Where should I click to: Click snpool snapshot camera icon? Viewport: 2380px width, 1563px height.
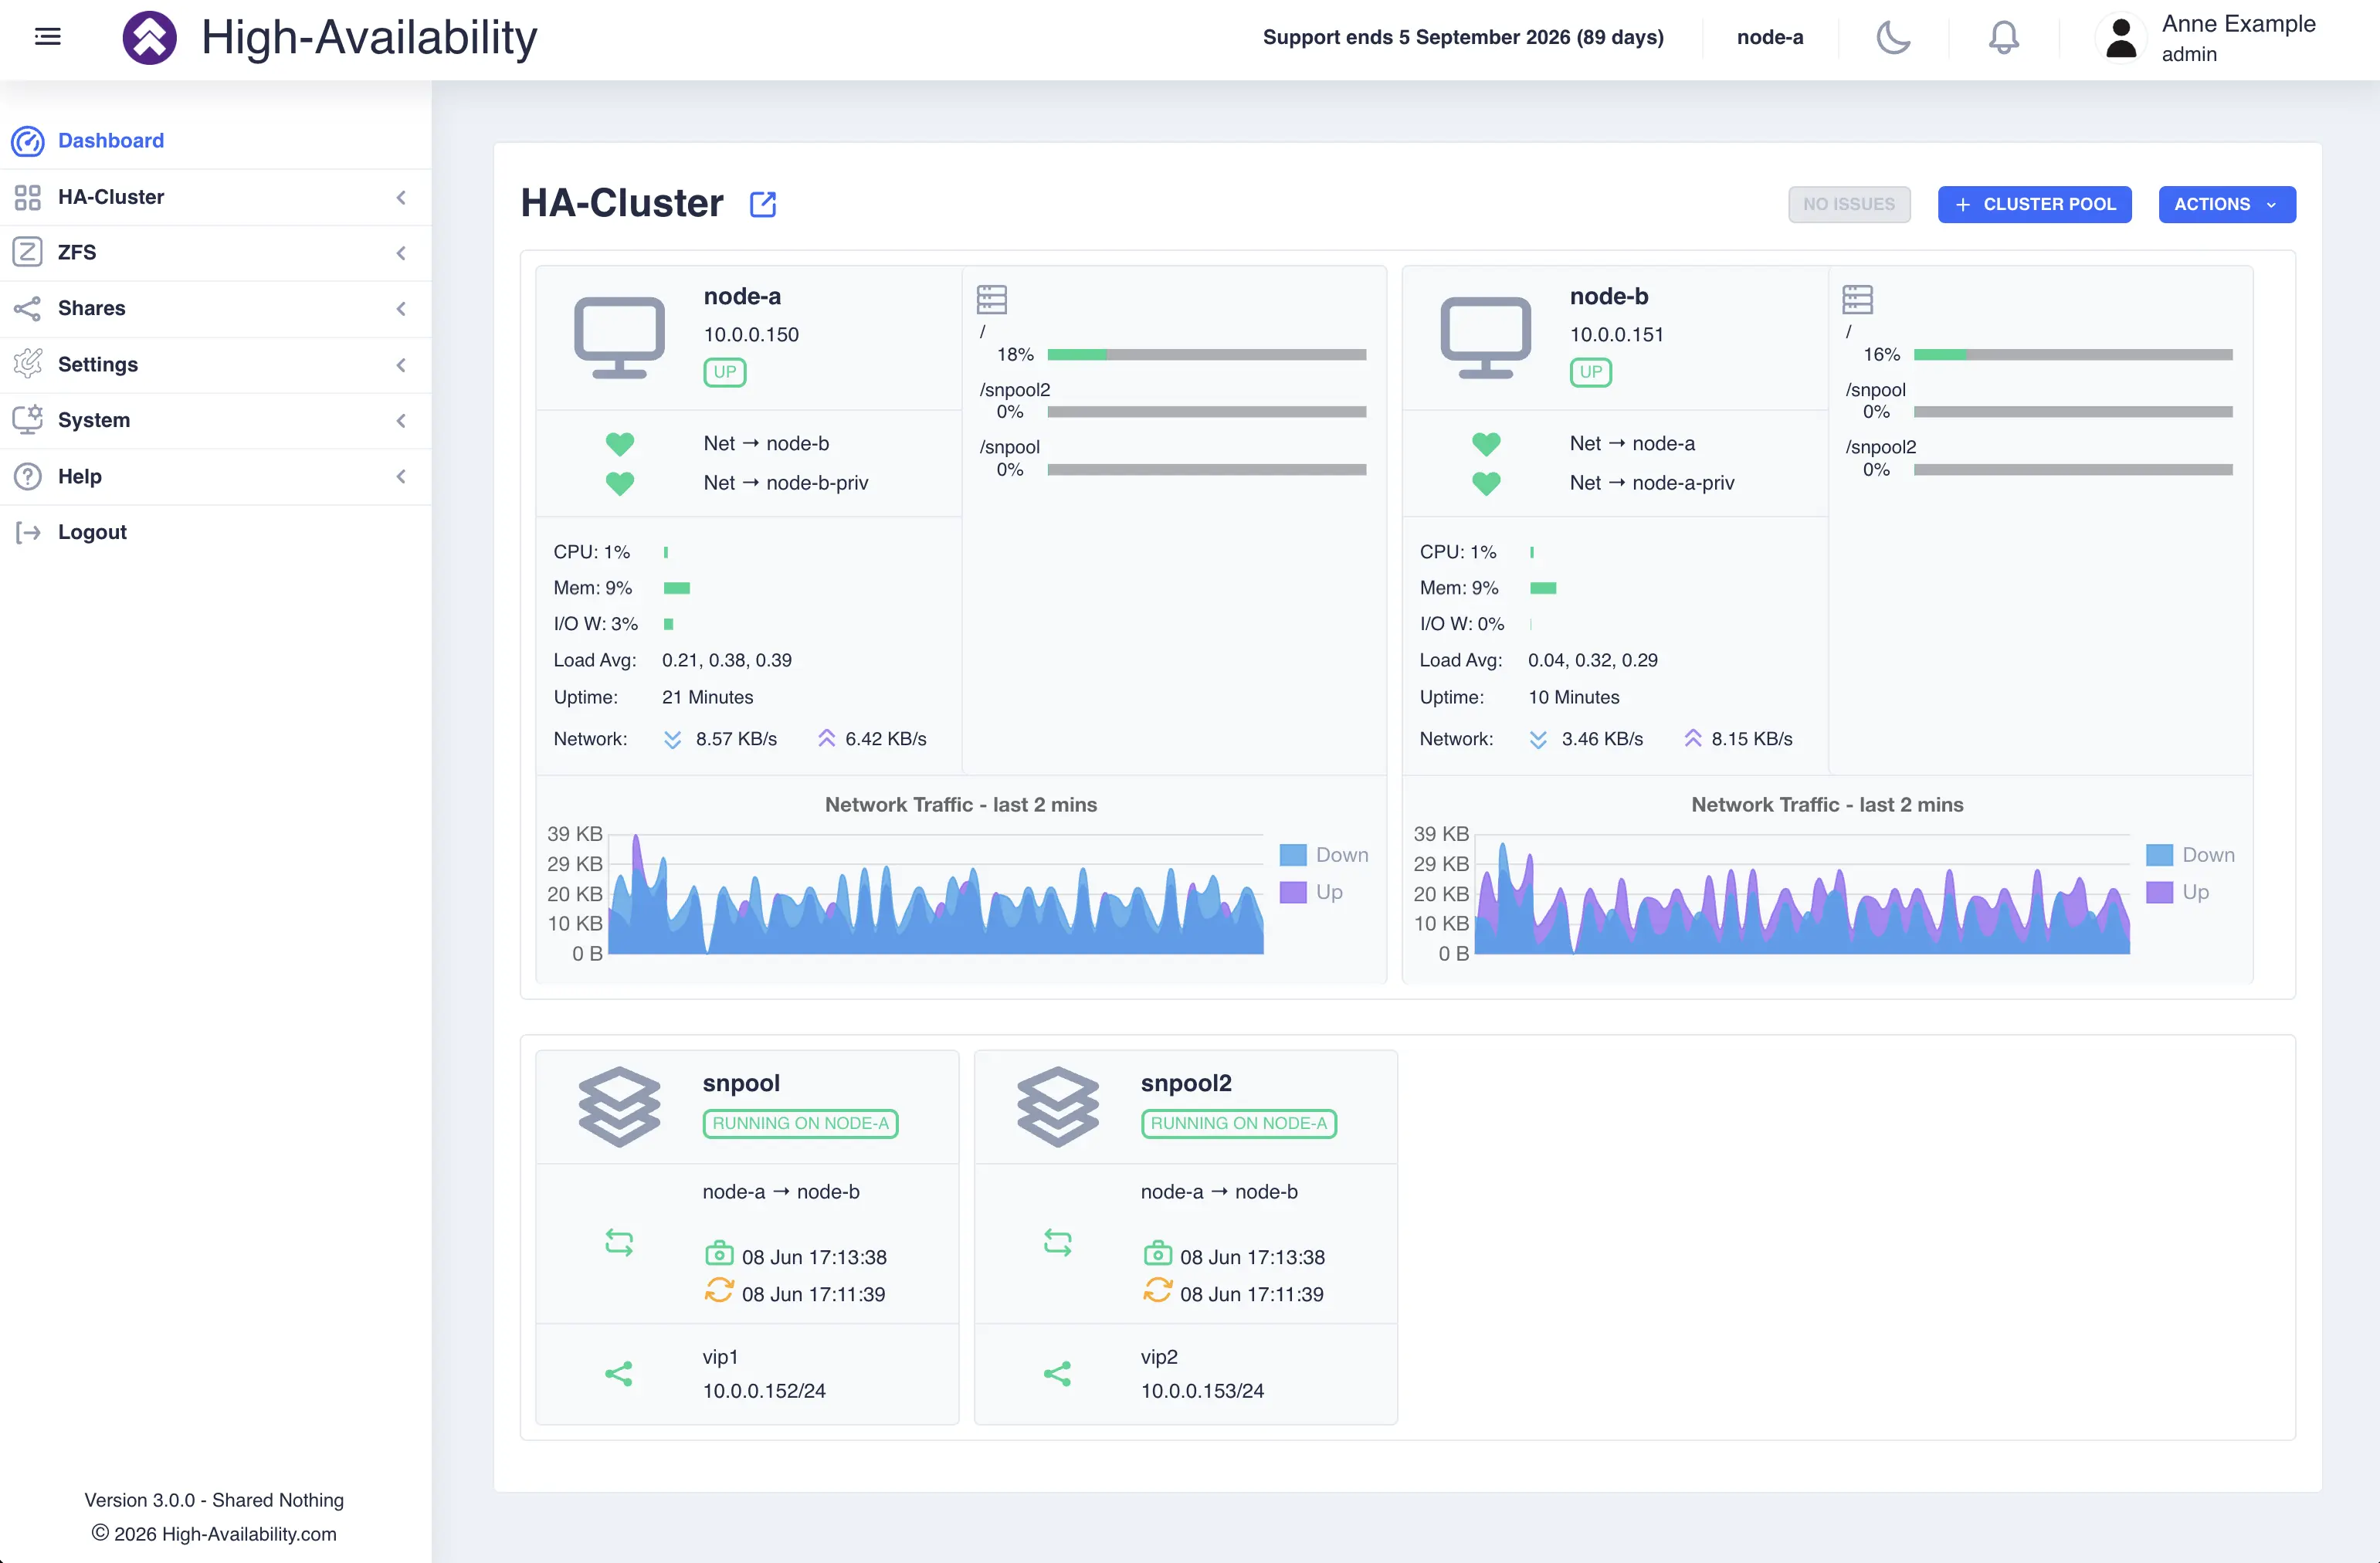(719, 1253)
